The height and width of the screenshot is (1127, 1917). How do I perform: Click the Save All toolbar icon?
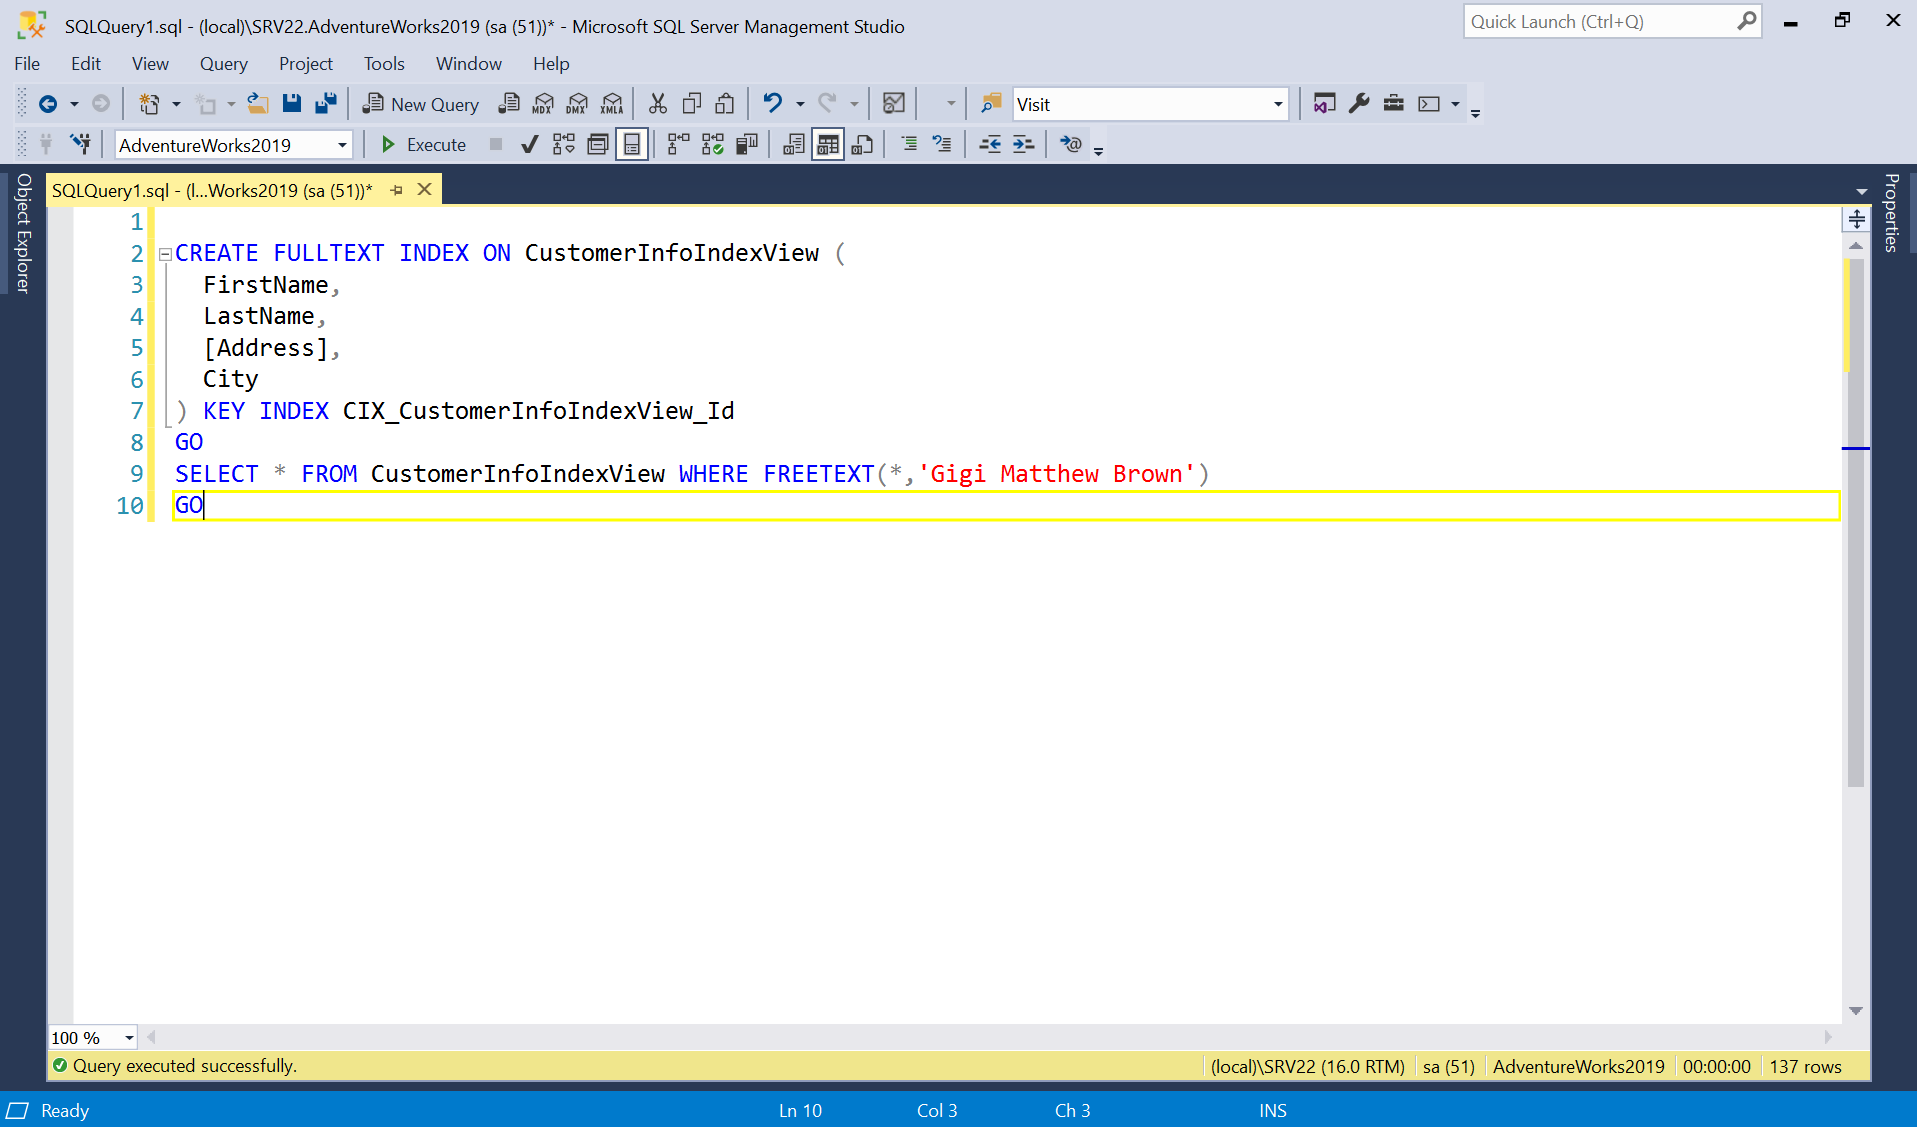pyautogui.click(x=326, y=104)
